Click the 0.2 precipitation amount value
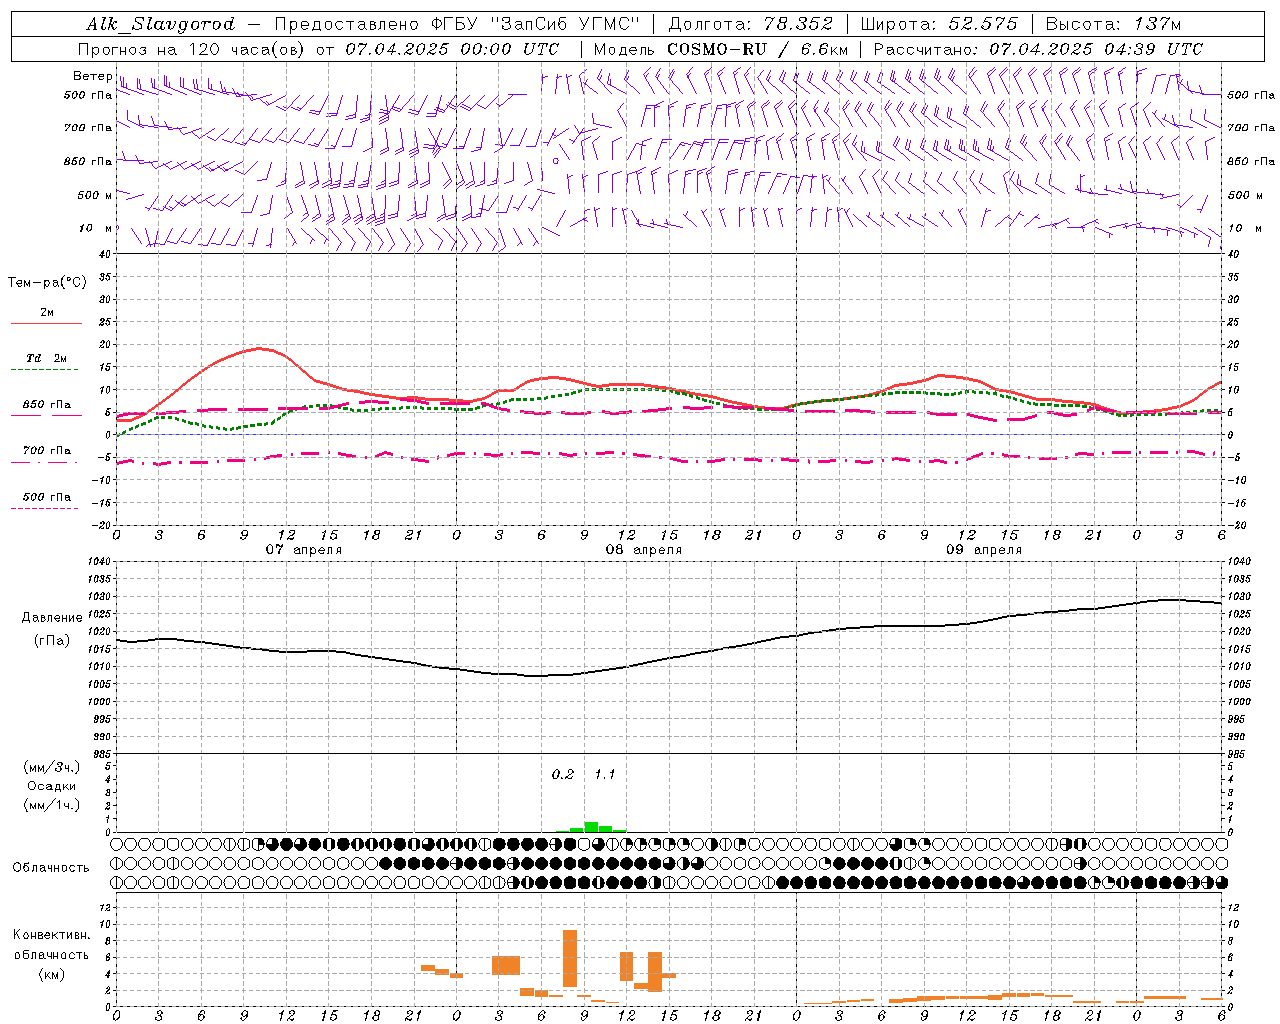 point(563,775)
